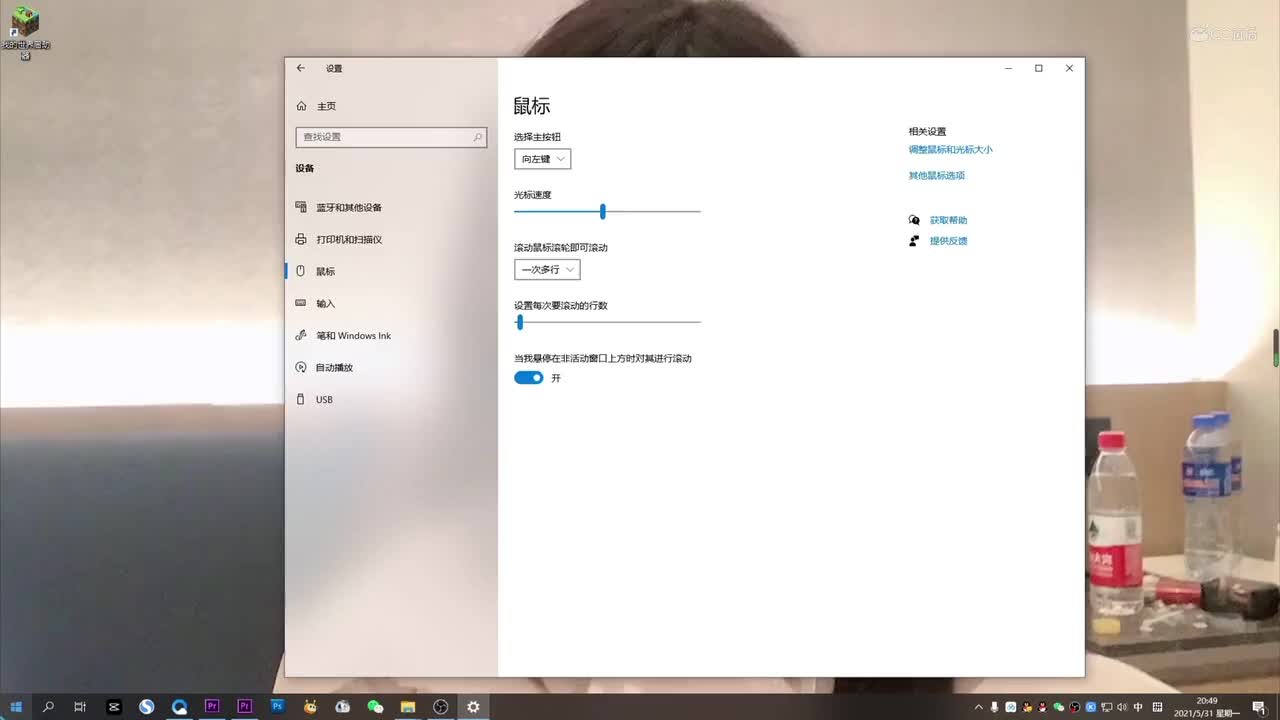Open Additional mouse options link
The width and height of the screenshot is (1280, 720).
click(x=938, y=175)
